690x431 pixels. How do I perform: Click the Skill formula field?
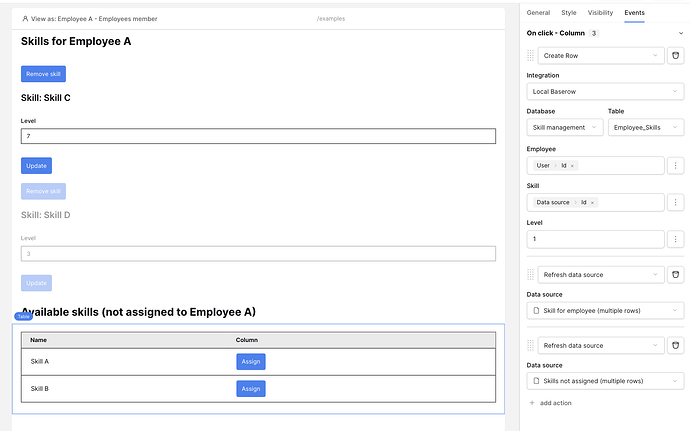pyautogui.click(x=595, y=203)
